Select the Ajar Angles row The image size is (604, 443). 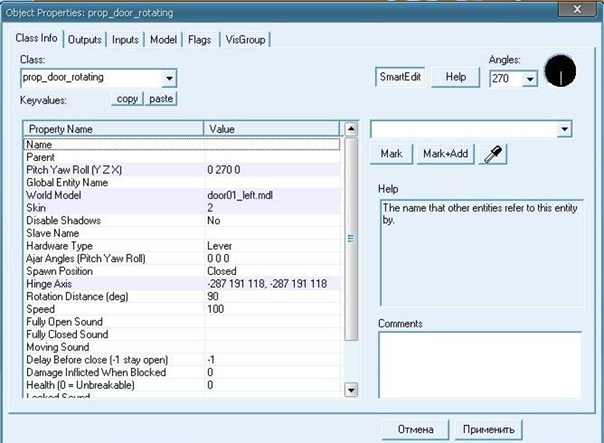182,258
